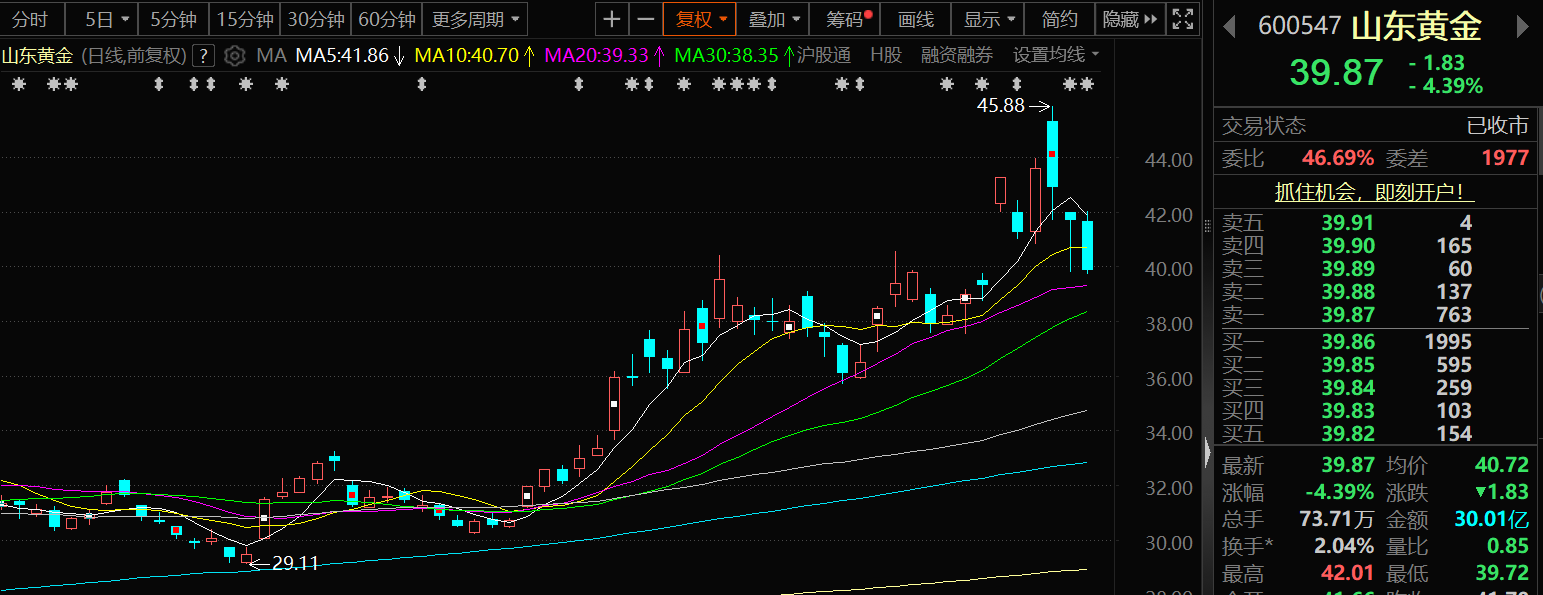The width and height of the screenshot is (1543, 595).
Task: Expand 更多周期 period dropdown
Action: pos(476,19)
